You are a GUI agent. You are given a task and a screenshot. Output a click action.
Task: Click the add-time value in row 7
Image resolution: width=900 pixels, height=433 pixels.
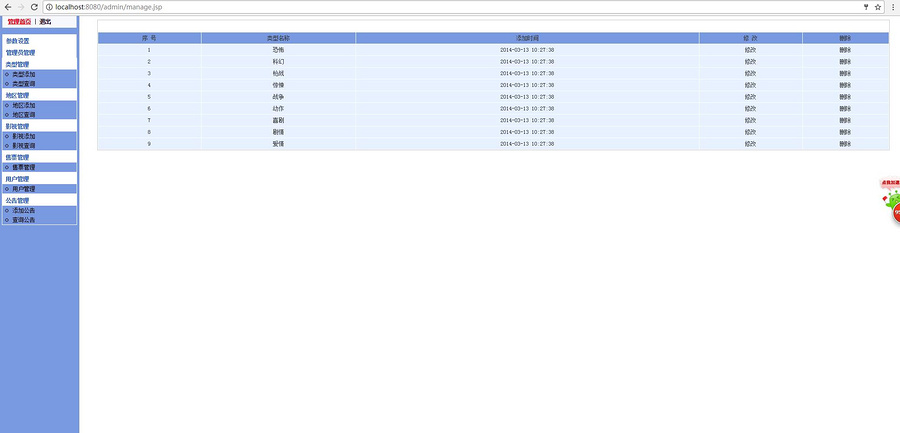coord(527,121)
